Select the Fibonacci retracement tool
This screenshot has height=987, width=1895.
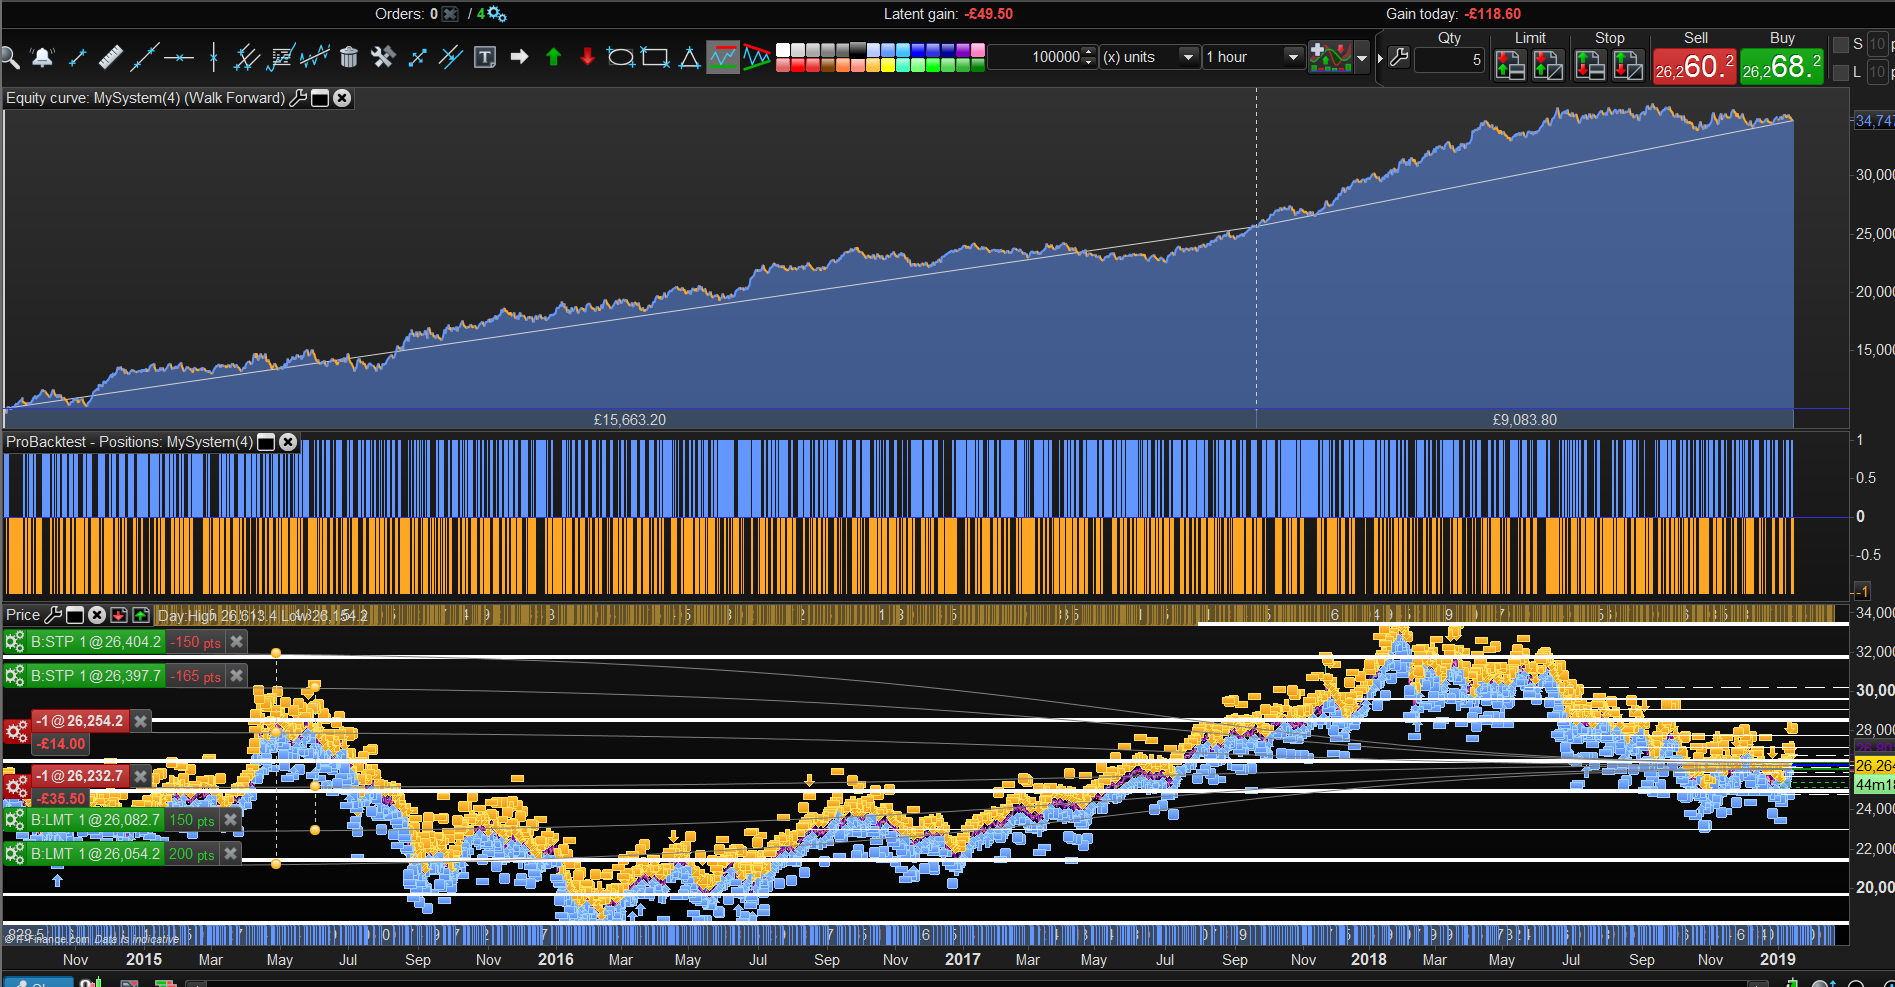coord(281,57)
